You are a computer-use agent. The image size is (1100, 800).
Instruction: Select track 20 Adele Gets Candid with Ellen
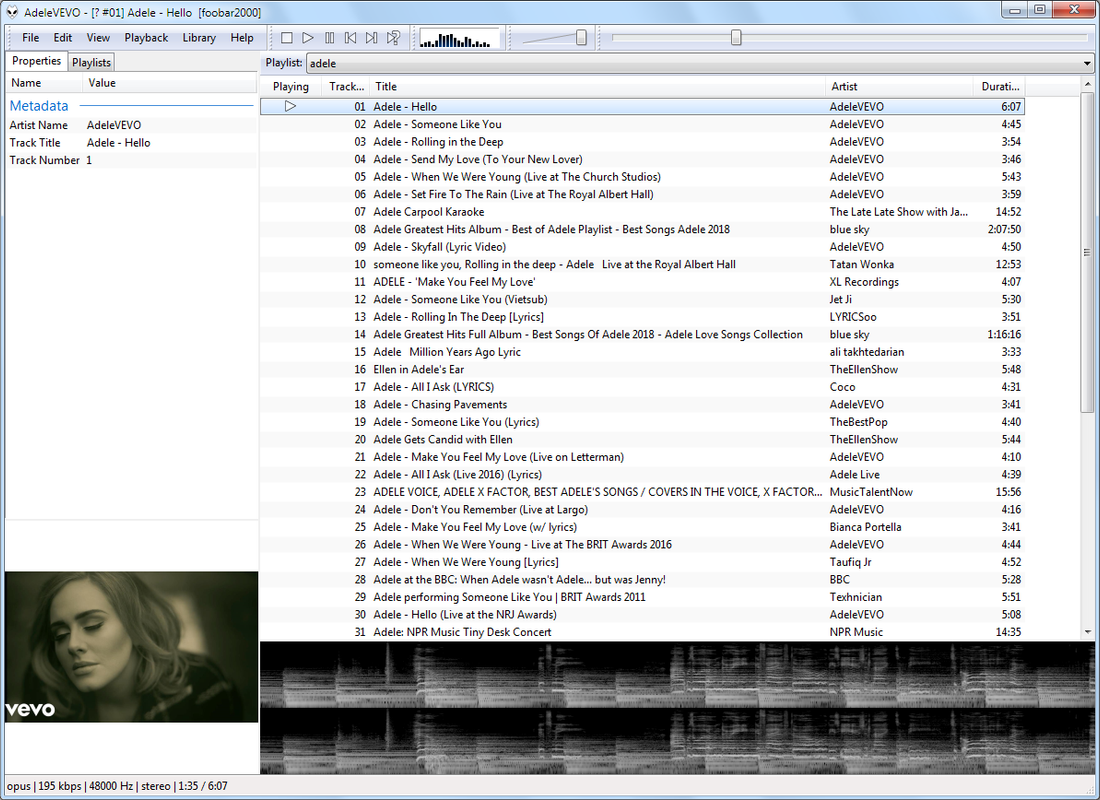(642, 440)
